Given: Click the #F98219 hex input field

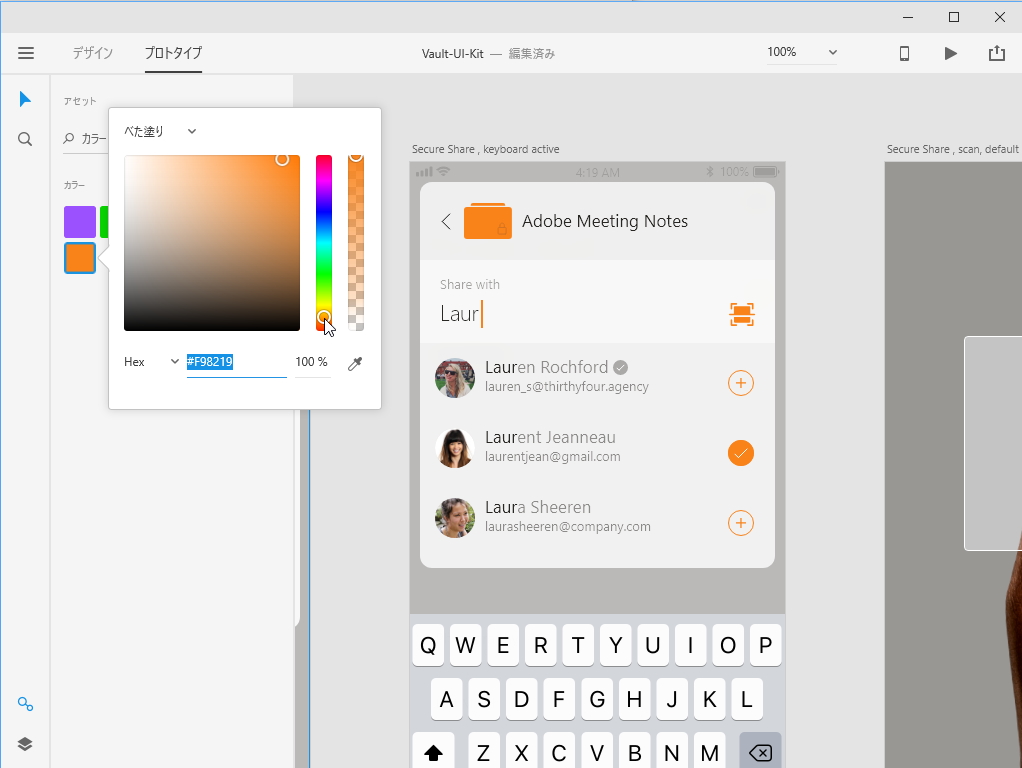Looking at the screenshot, I should coord(237,362).
